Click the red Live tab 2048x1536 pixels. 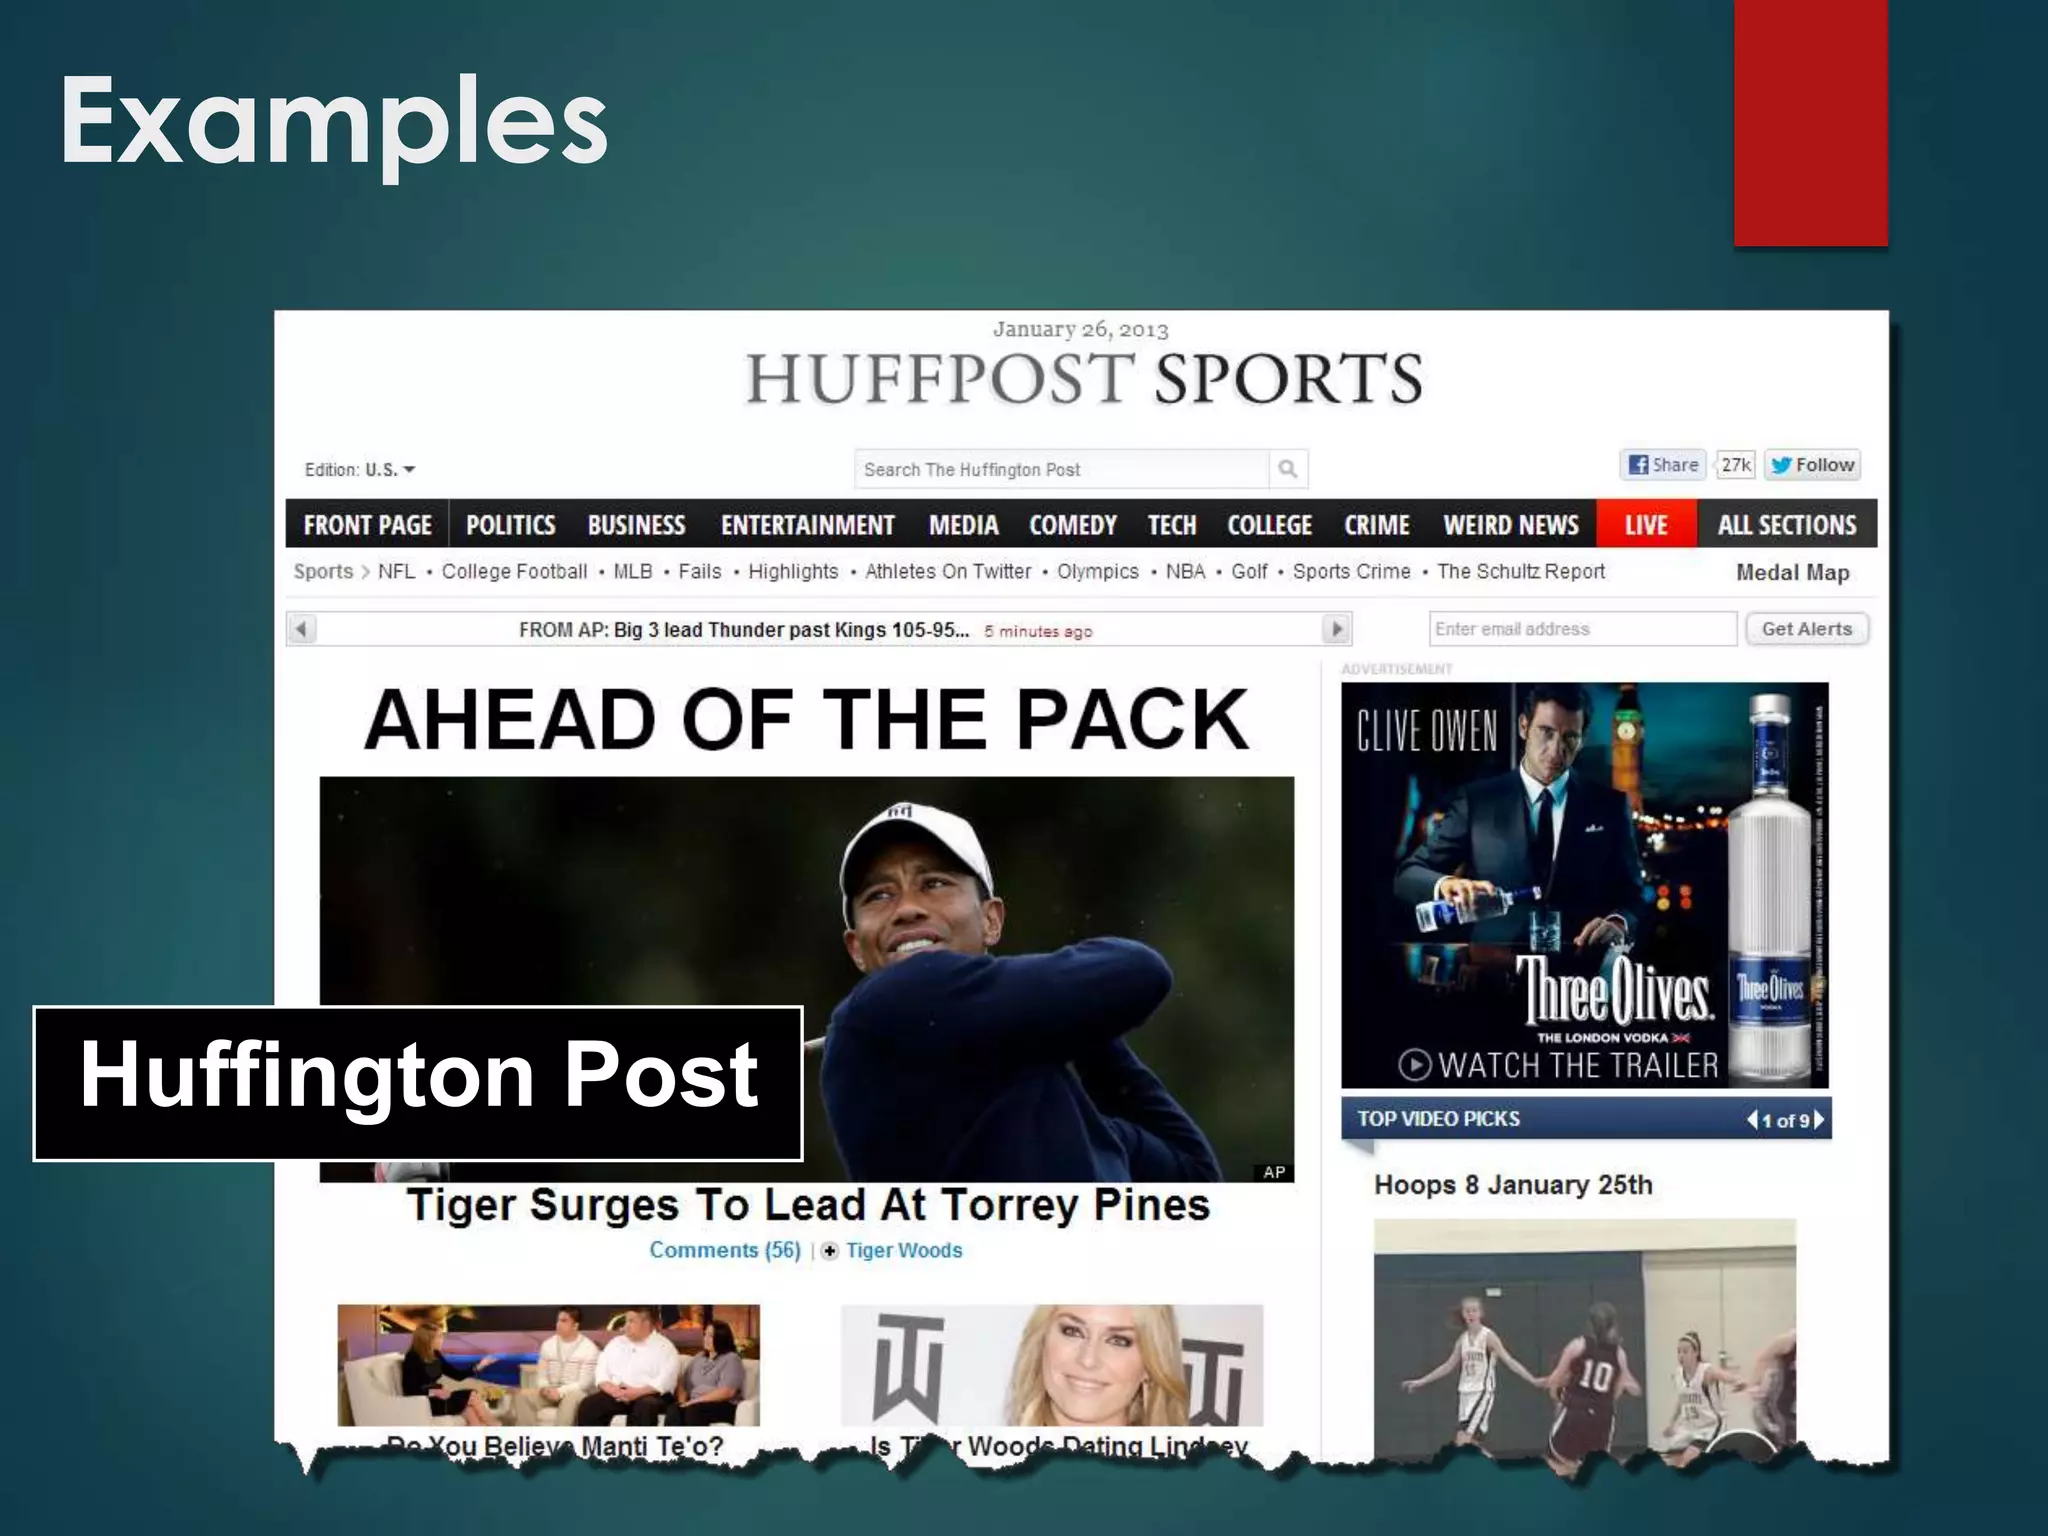point(1646,525)
